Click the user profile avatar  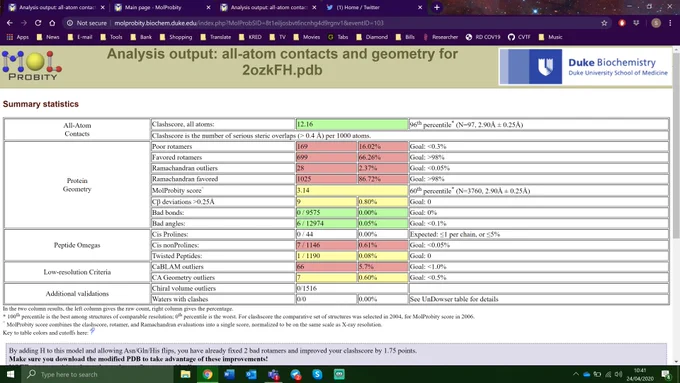click(656, 23)
